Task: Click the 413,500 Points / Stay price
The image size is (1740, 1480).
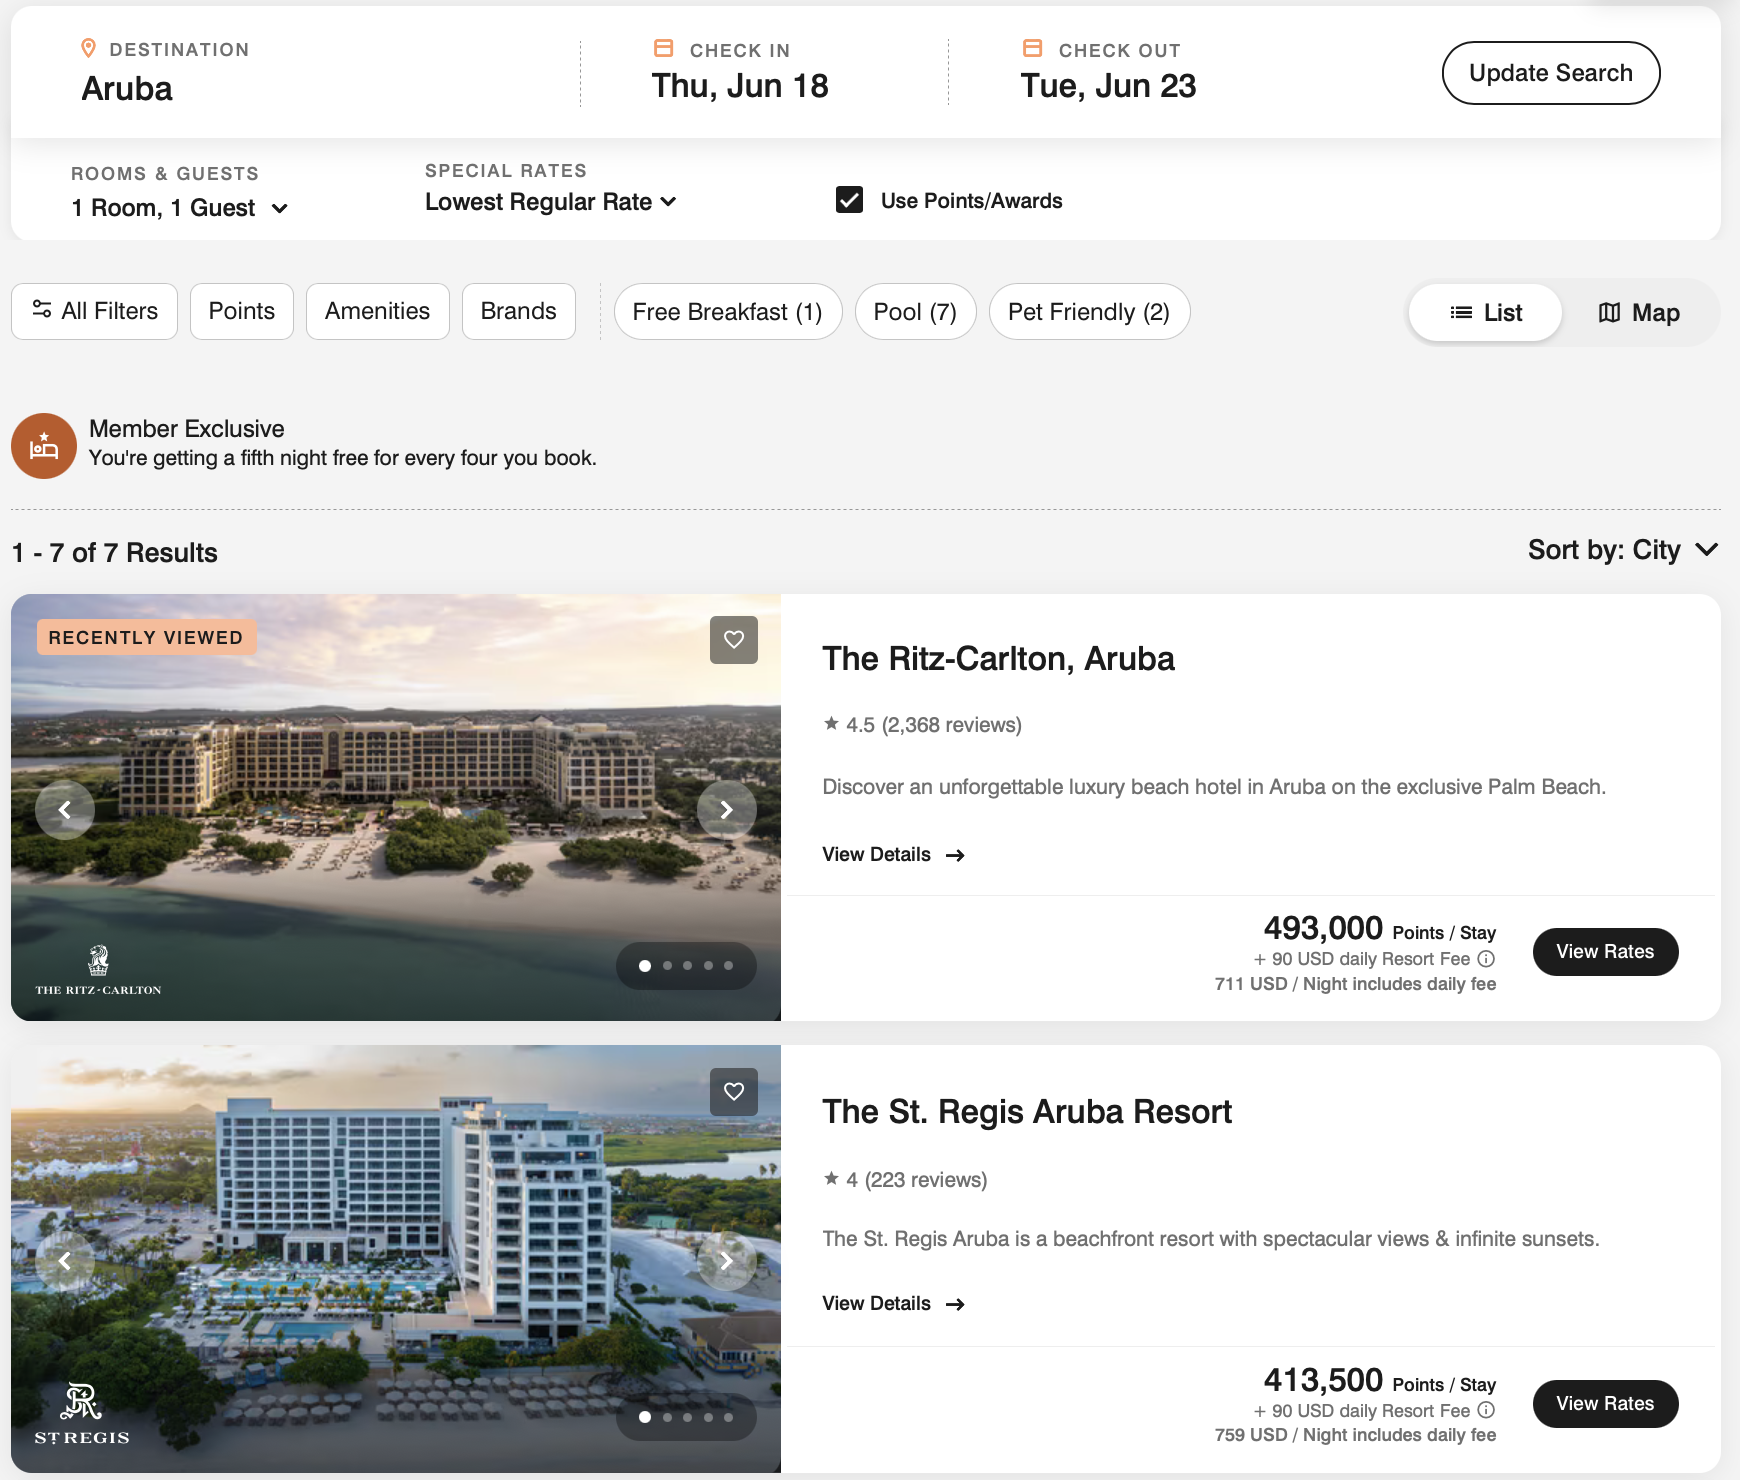Action: click(x=1380, y=1381)
